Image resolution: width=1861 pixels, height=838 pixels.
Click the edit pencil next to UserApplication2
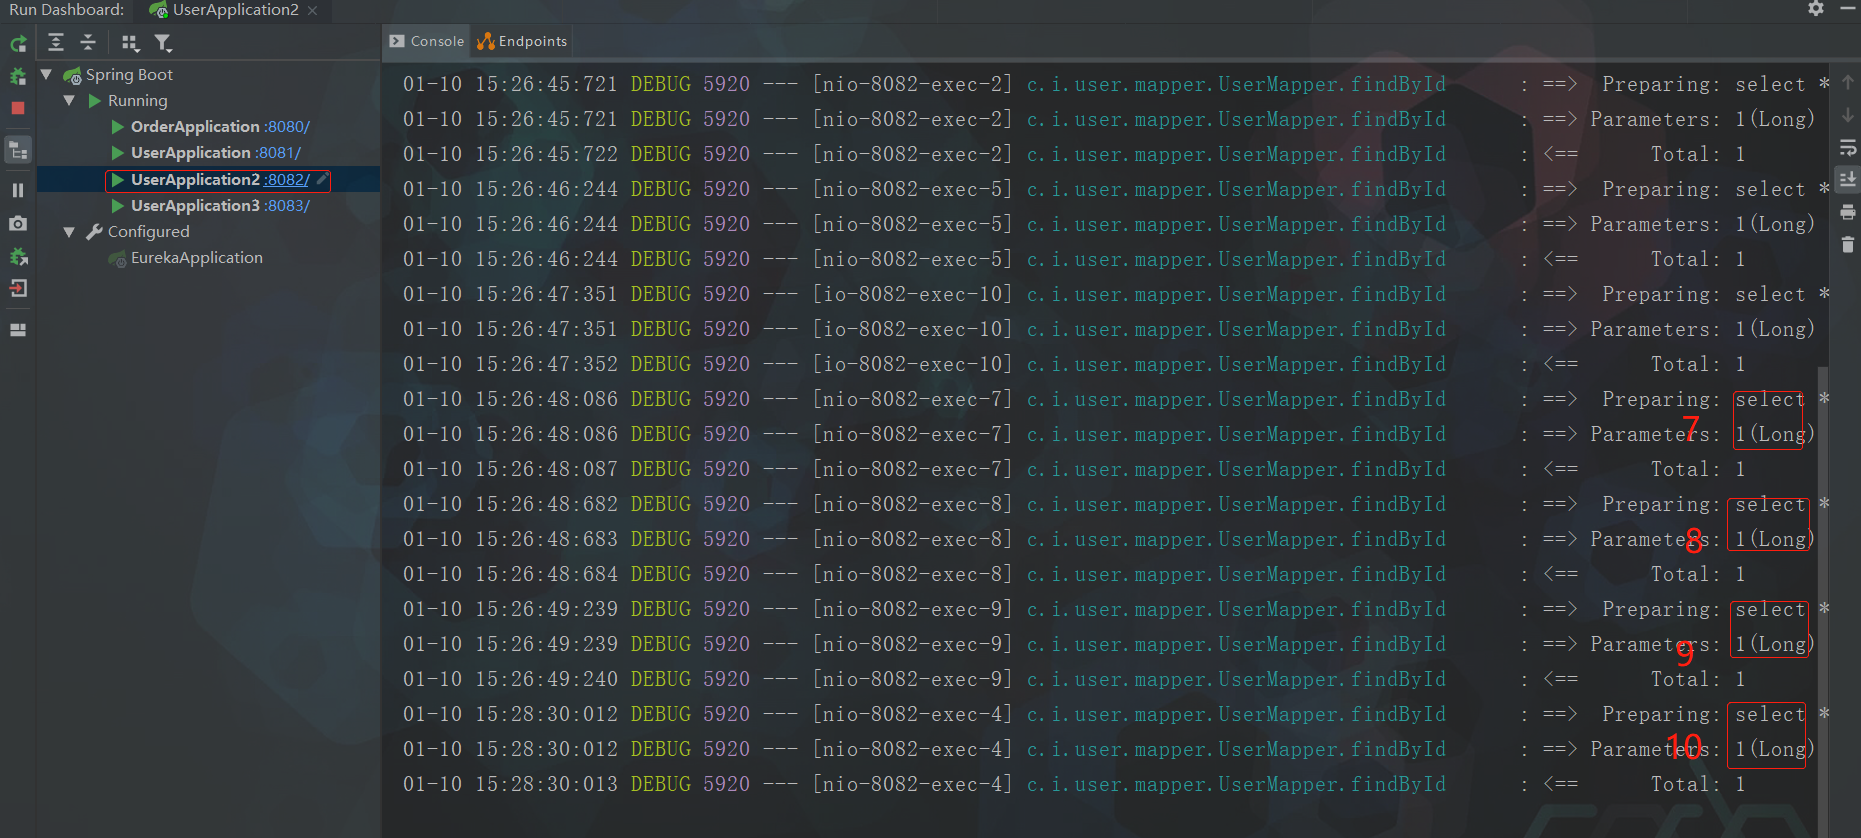point(322,179)
